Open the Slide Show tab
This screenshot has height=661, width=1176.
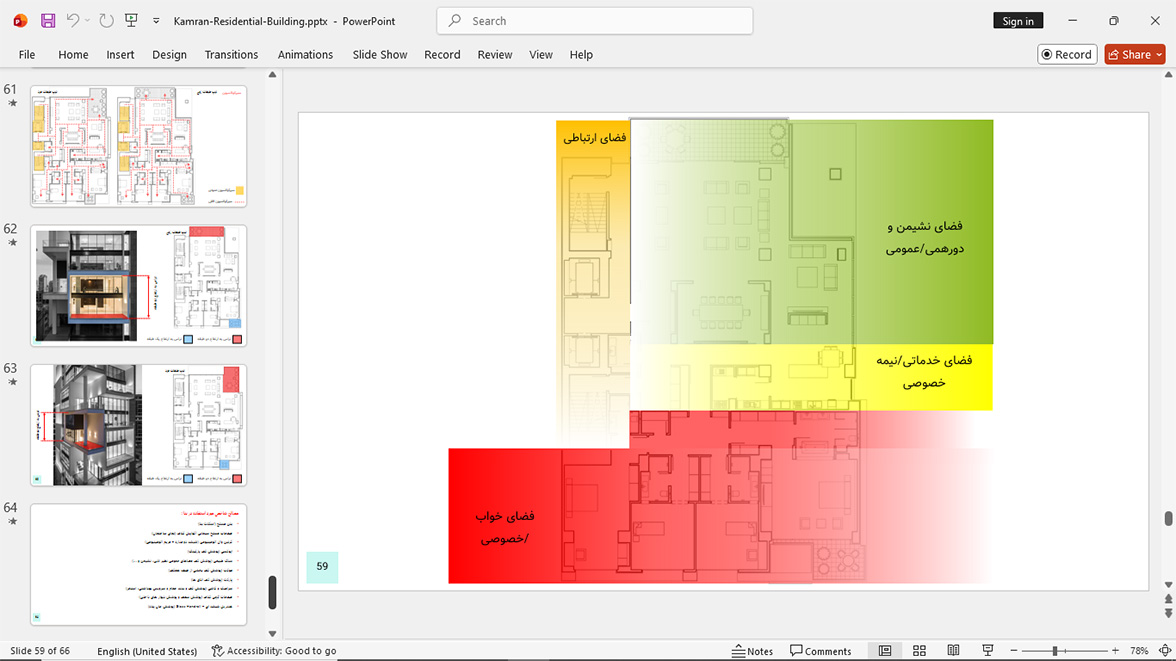click(380, 55)
